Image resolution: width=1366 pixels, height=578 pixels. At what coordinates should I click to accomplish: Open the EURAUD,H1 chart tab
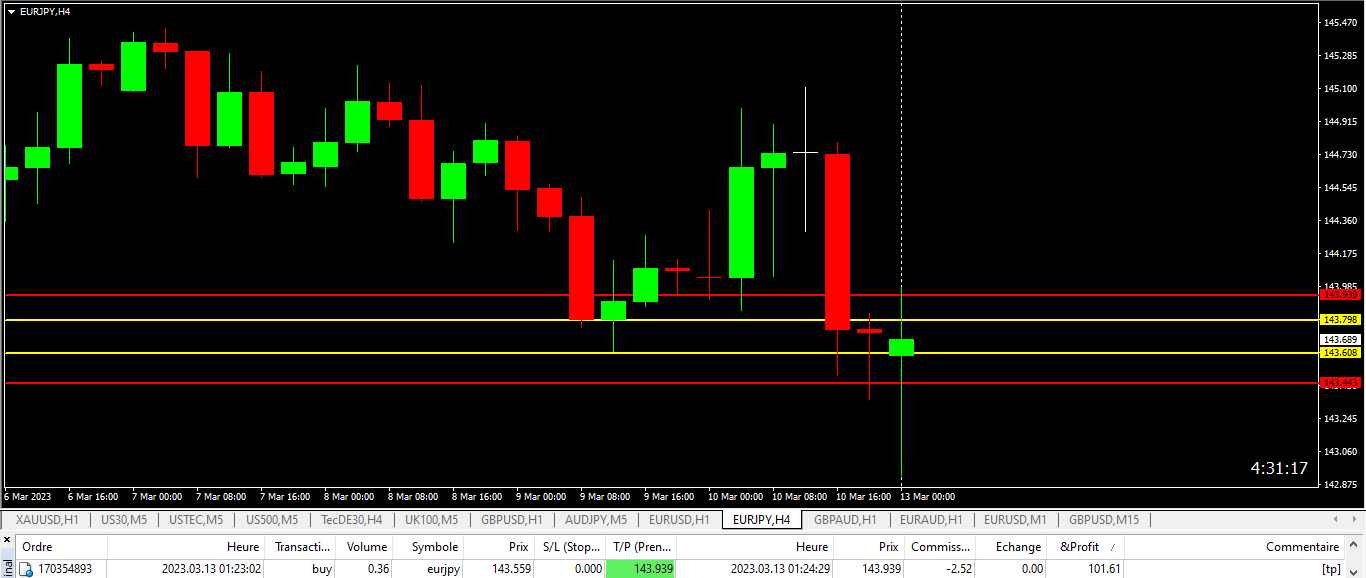(930, 520)
